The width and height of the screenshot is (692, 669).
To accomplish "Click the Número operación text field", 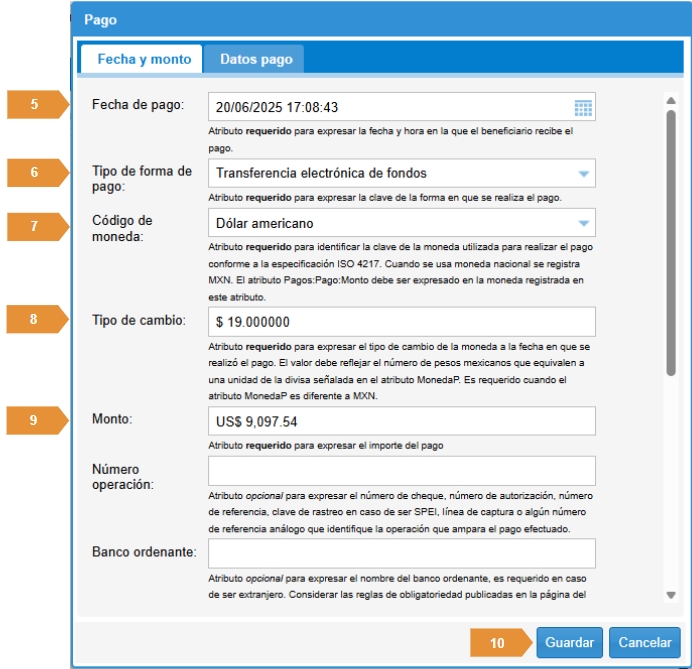I will coord(402,470).
